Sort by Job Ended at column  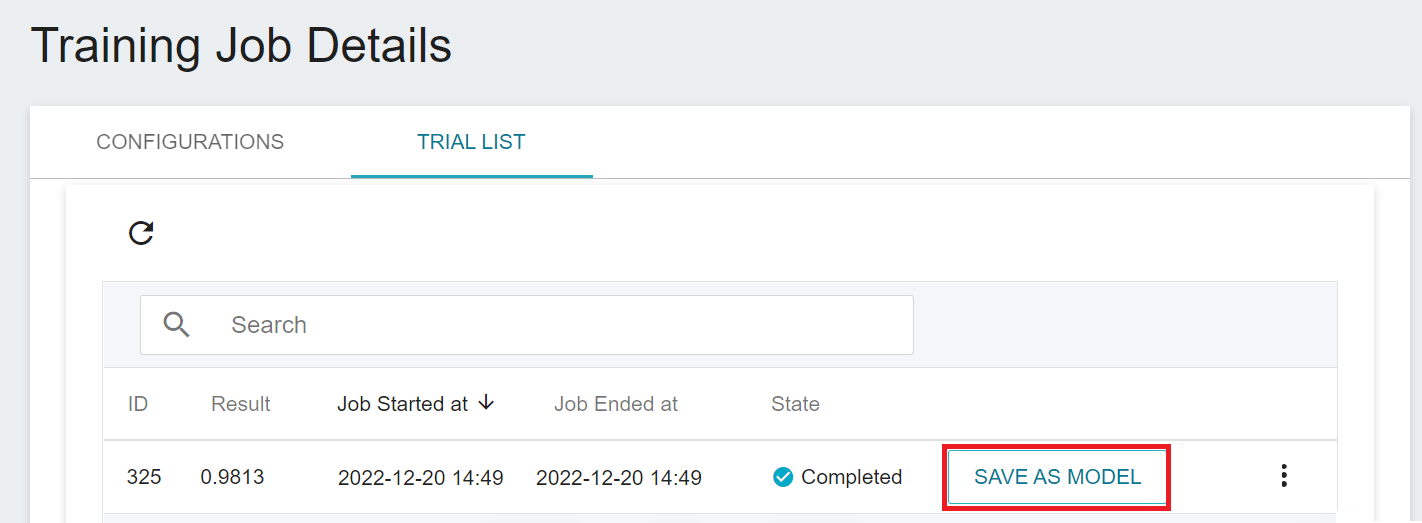pos(616,404)
